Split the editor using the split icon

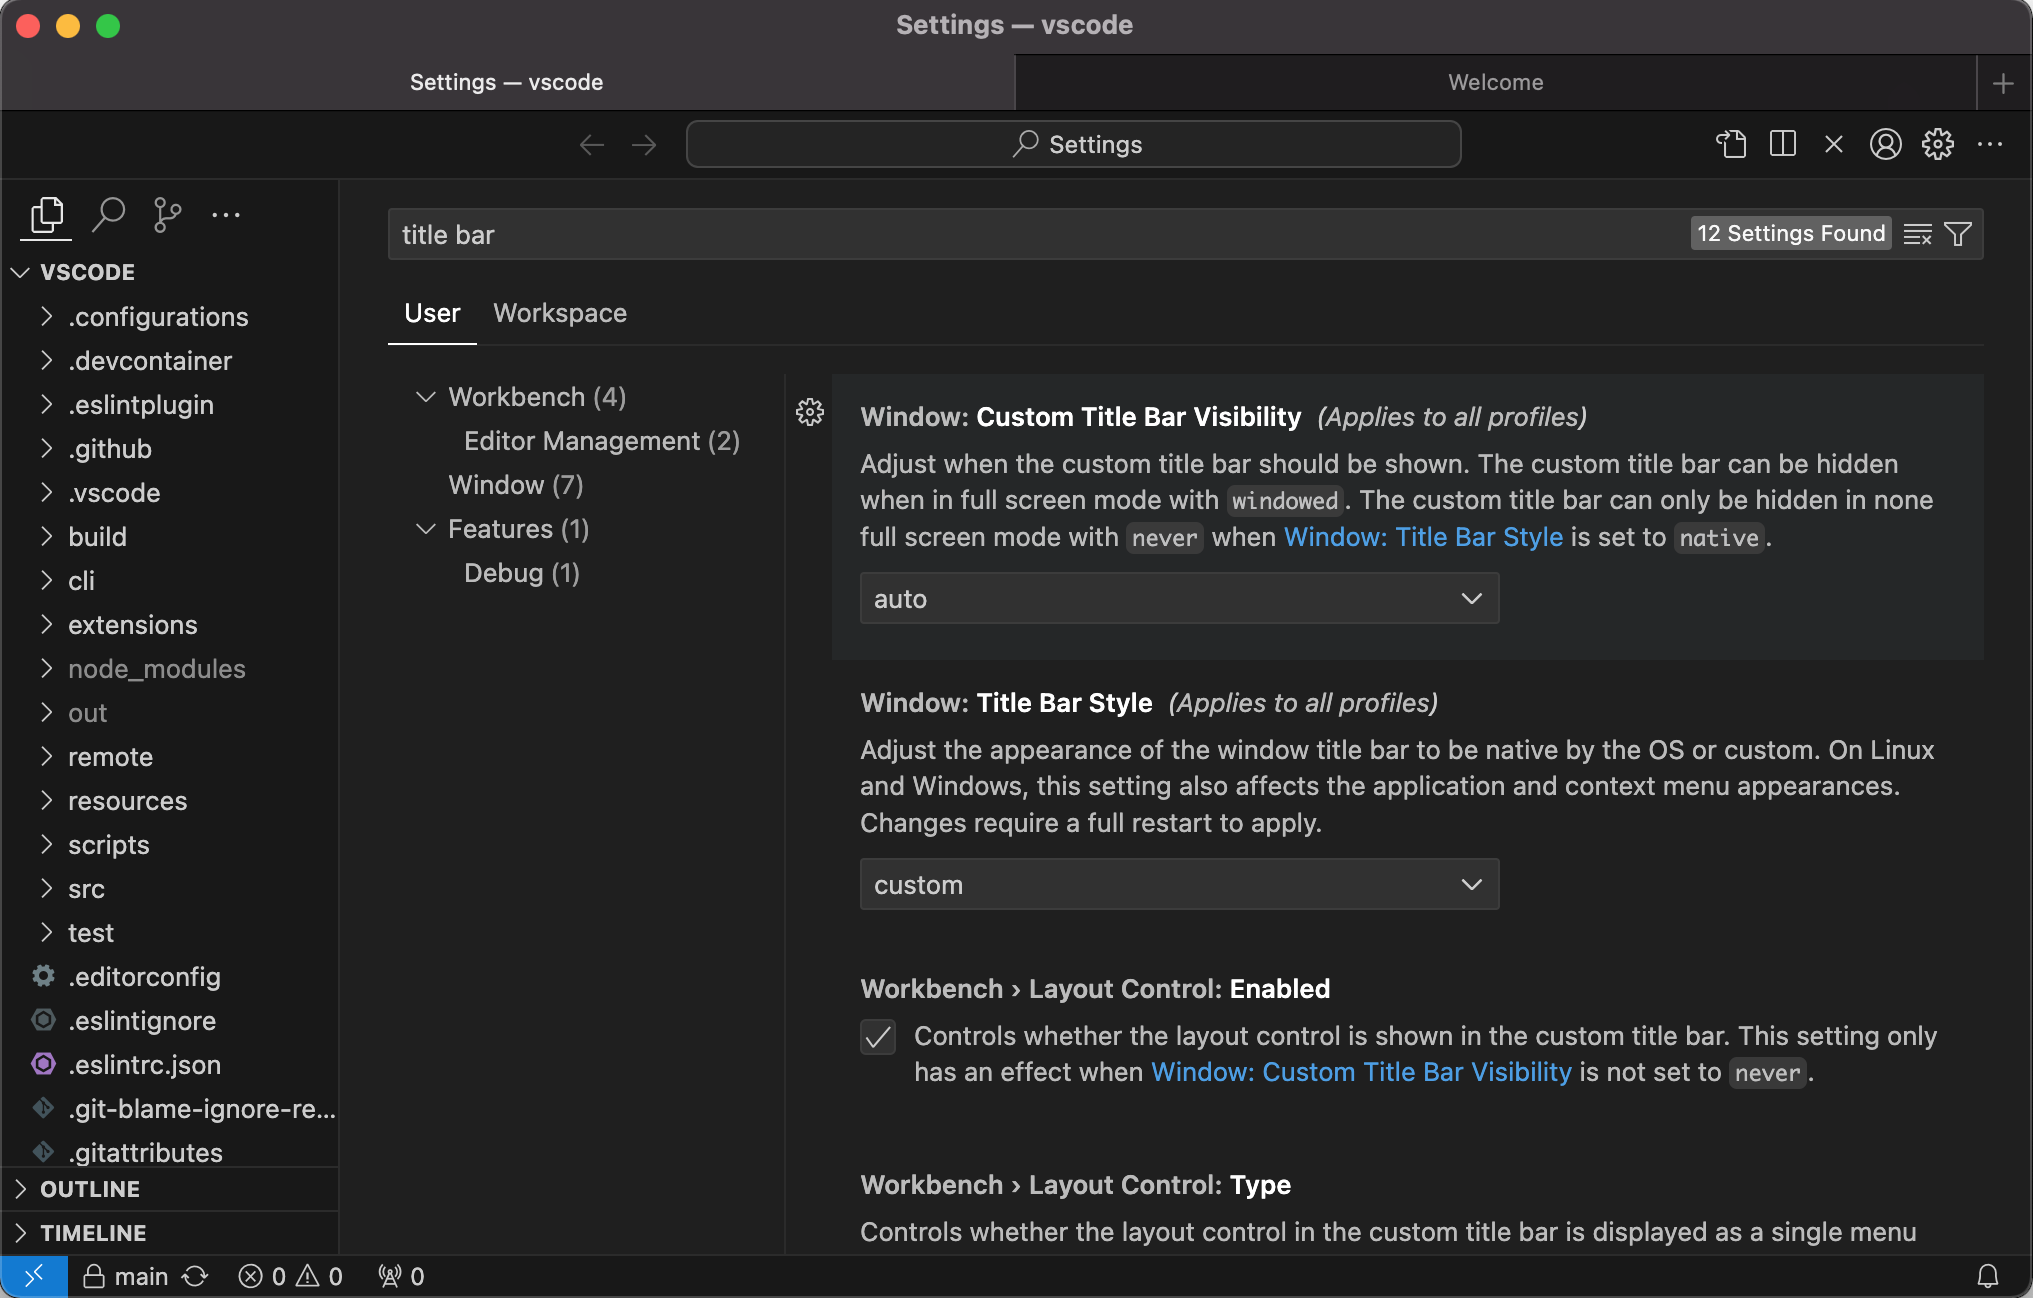coord(1783,144)
